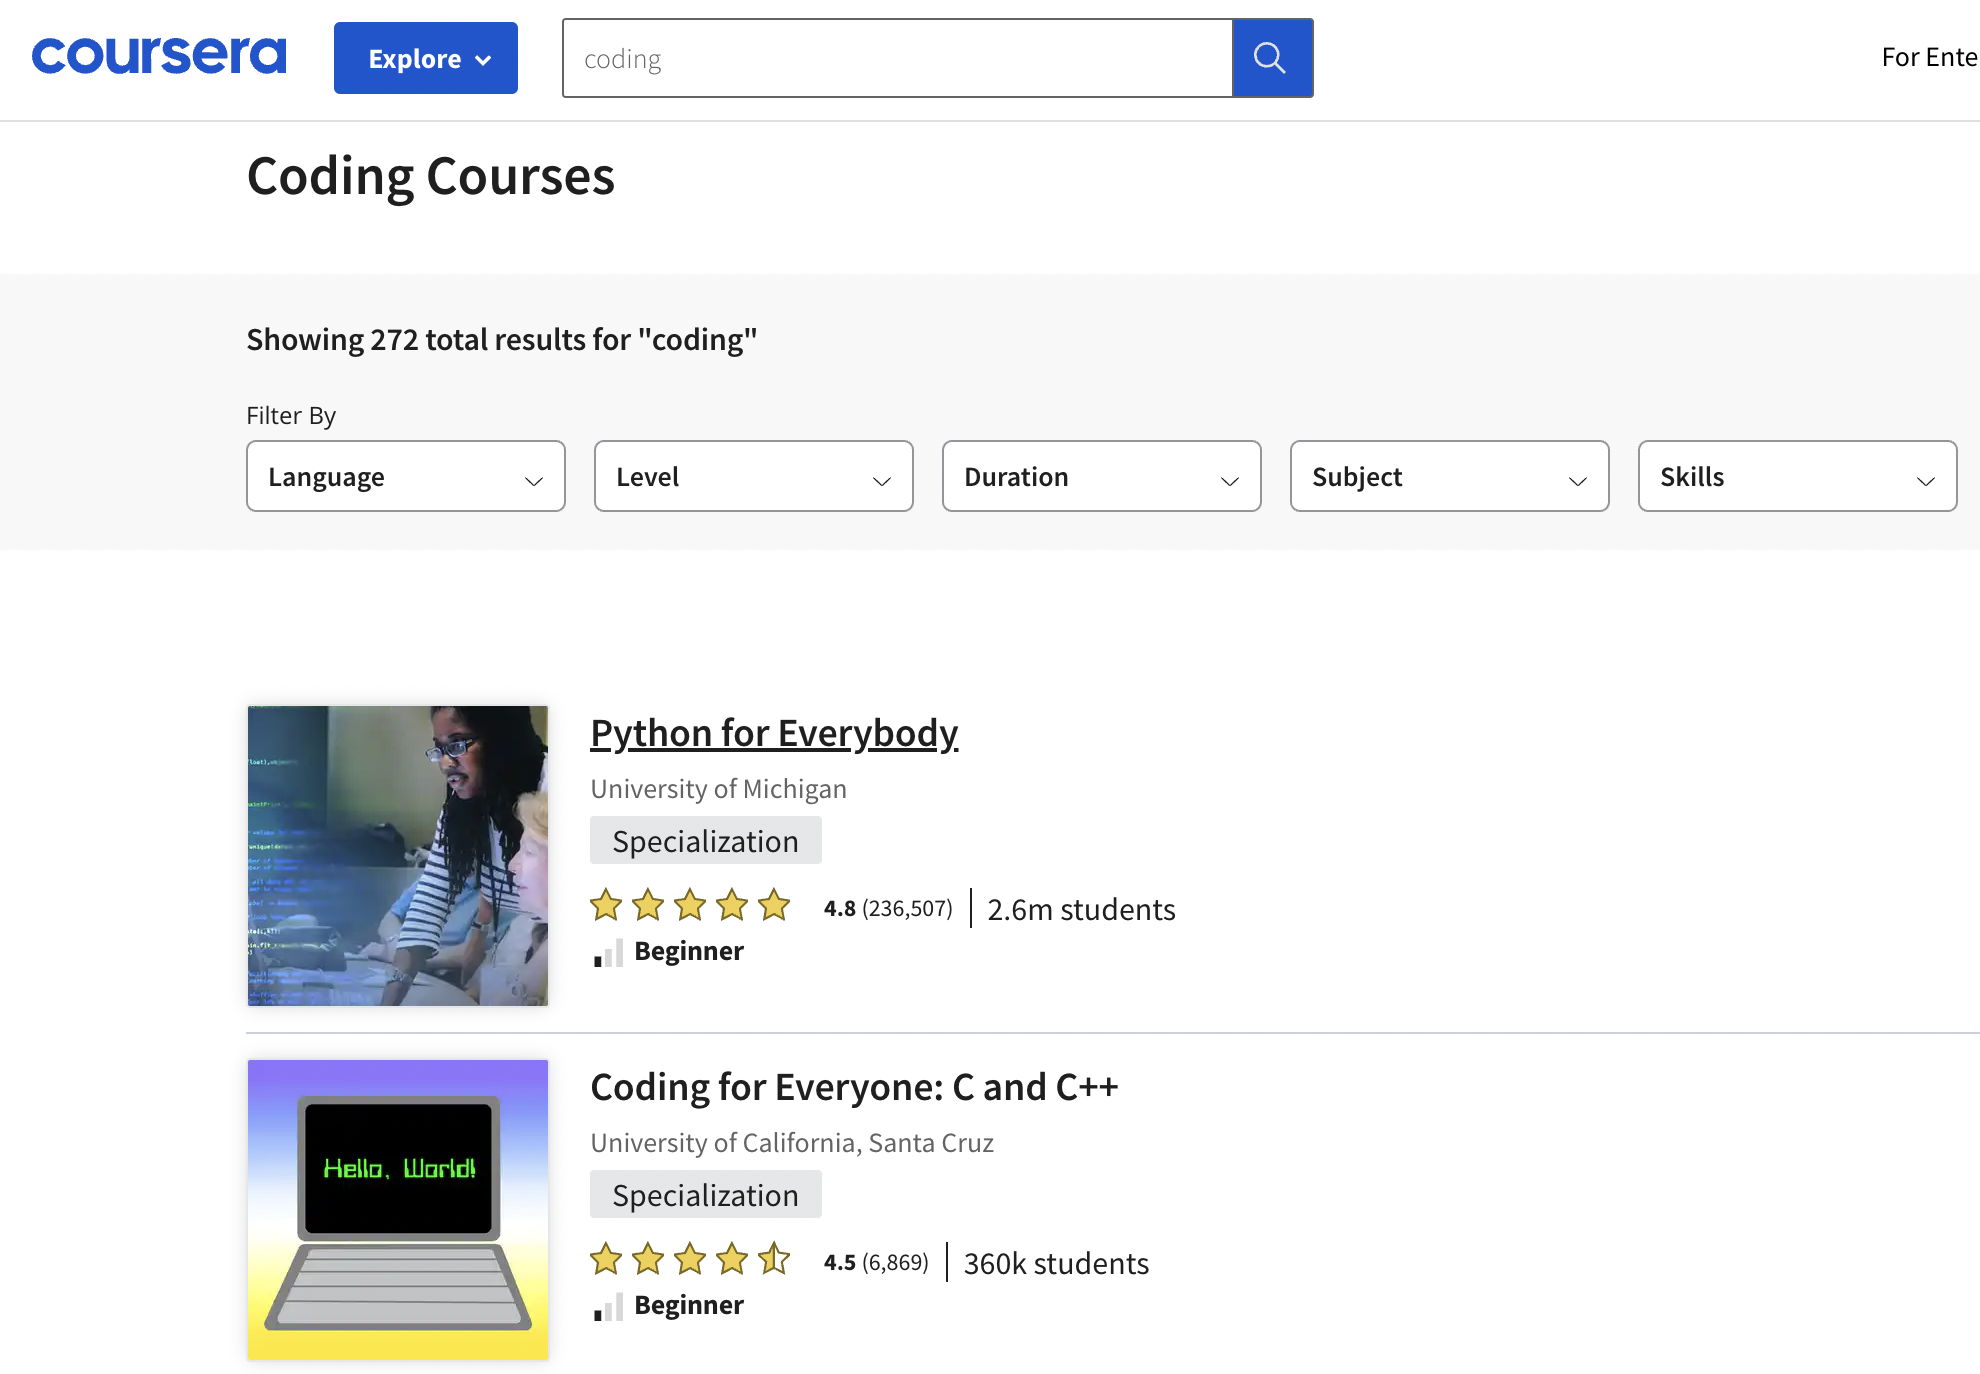The width and height of the screenshot is (1980, 1374).
Task: Expand the Language filter dropdown
Action: click(405, 477)
